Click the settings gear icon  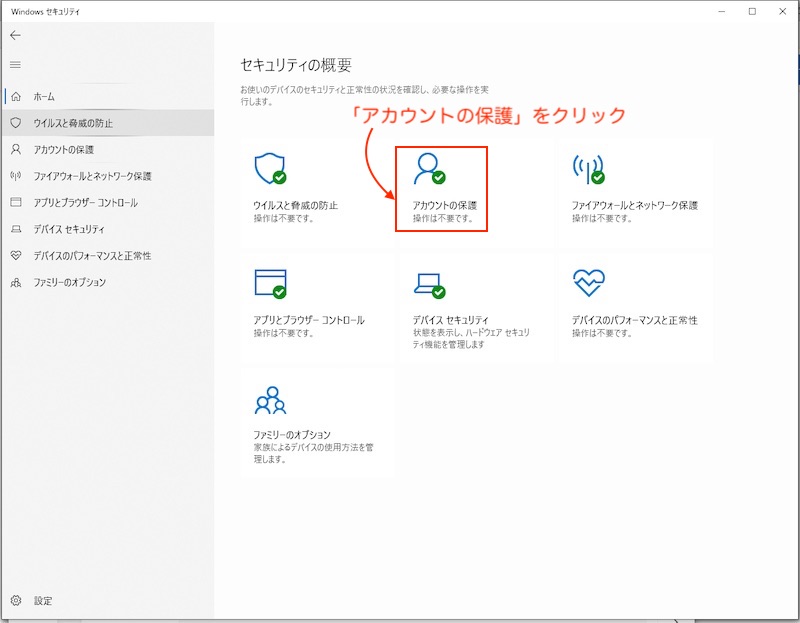click(16, 601)
